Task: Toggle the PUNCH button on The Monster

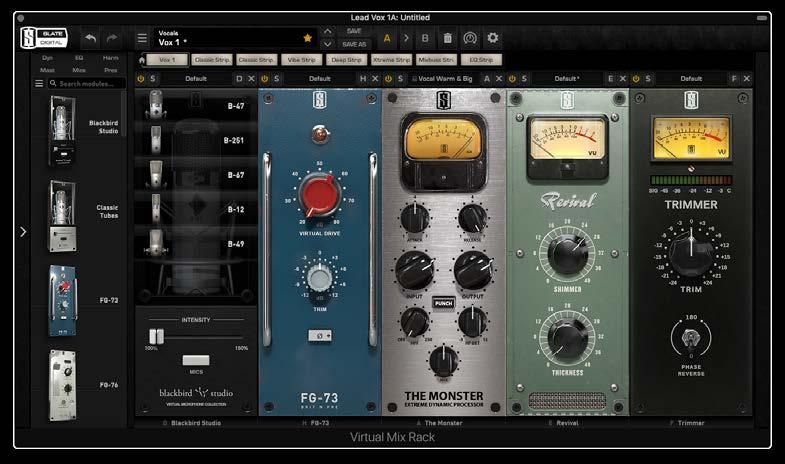Action: [444, 303]
